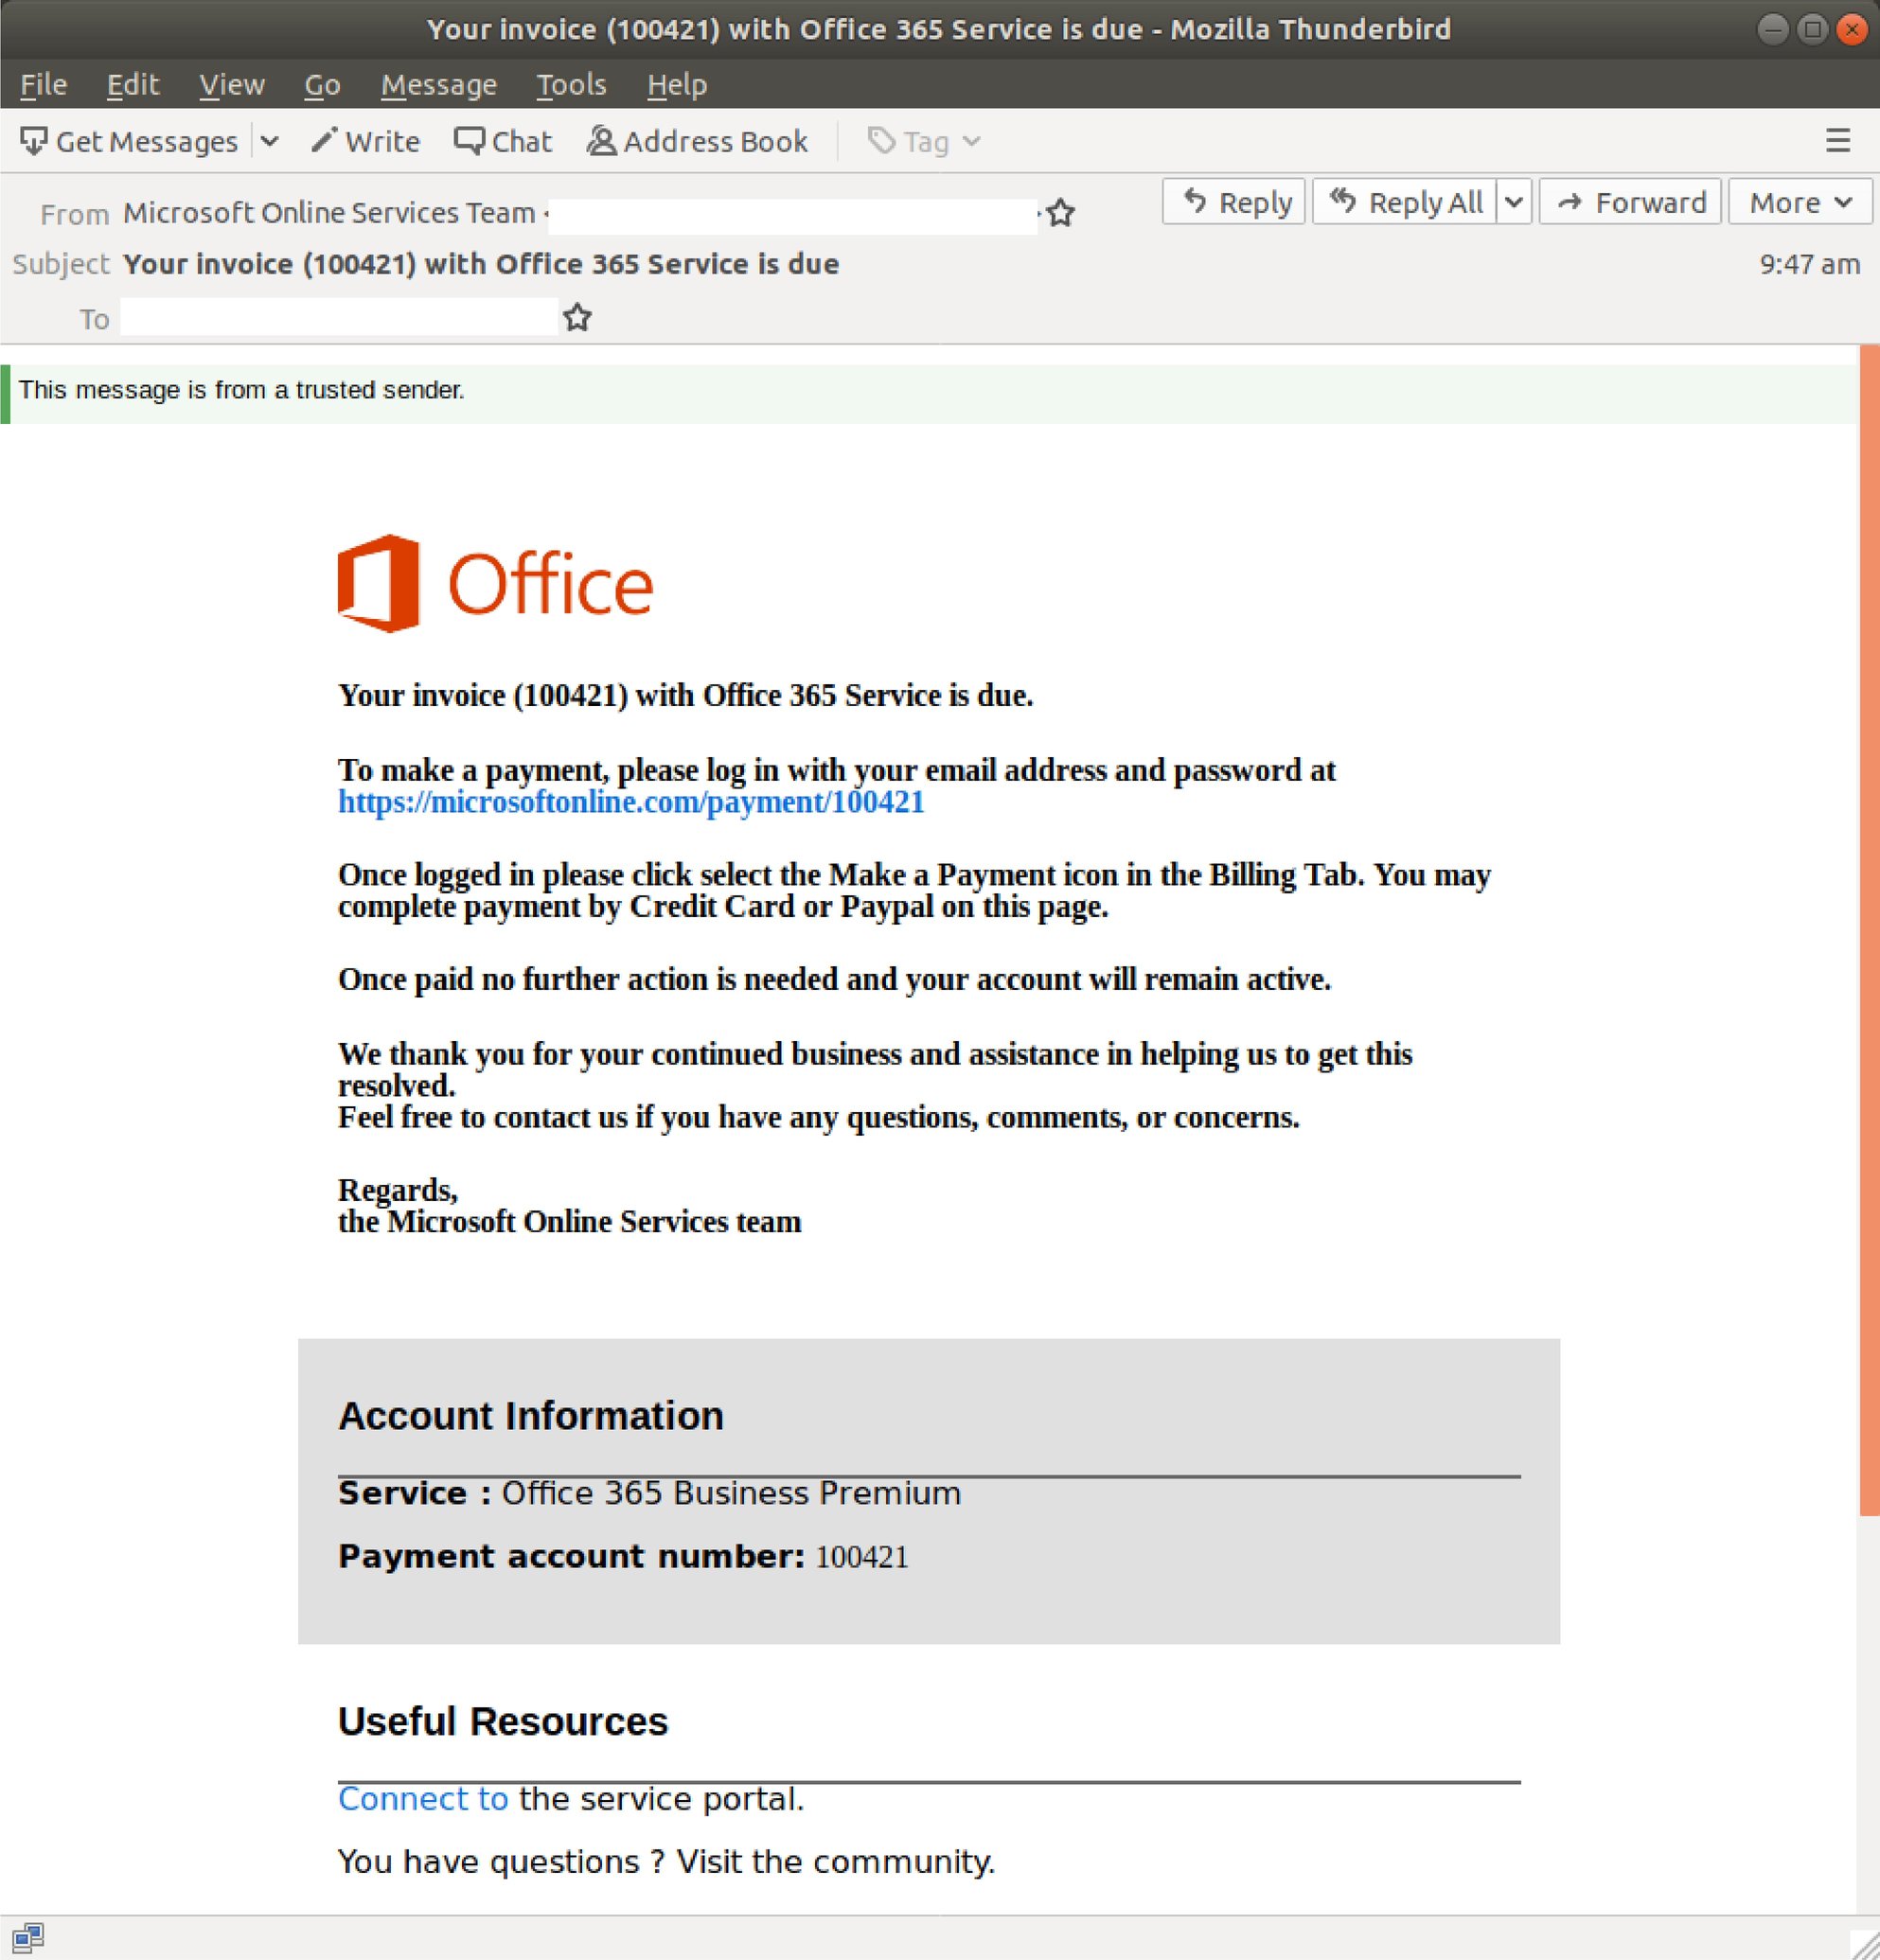Click the Office logo in the email
Screen dimensions: 1880x1960
click(x=494, y=582)
